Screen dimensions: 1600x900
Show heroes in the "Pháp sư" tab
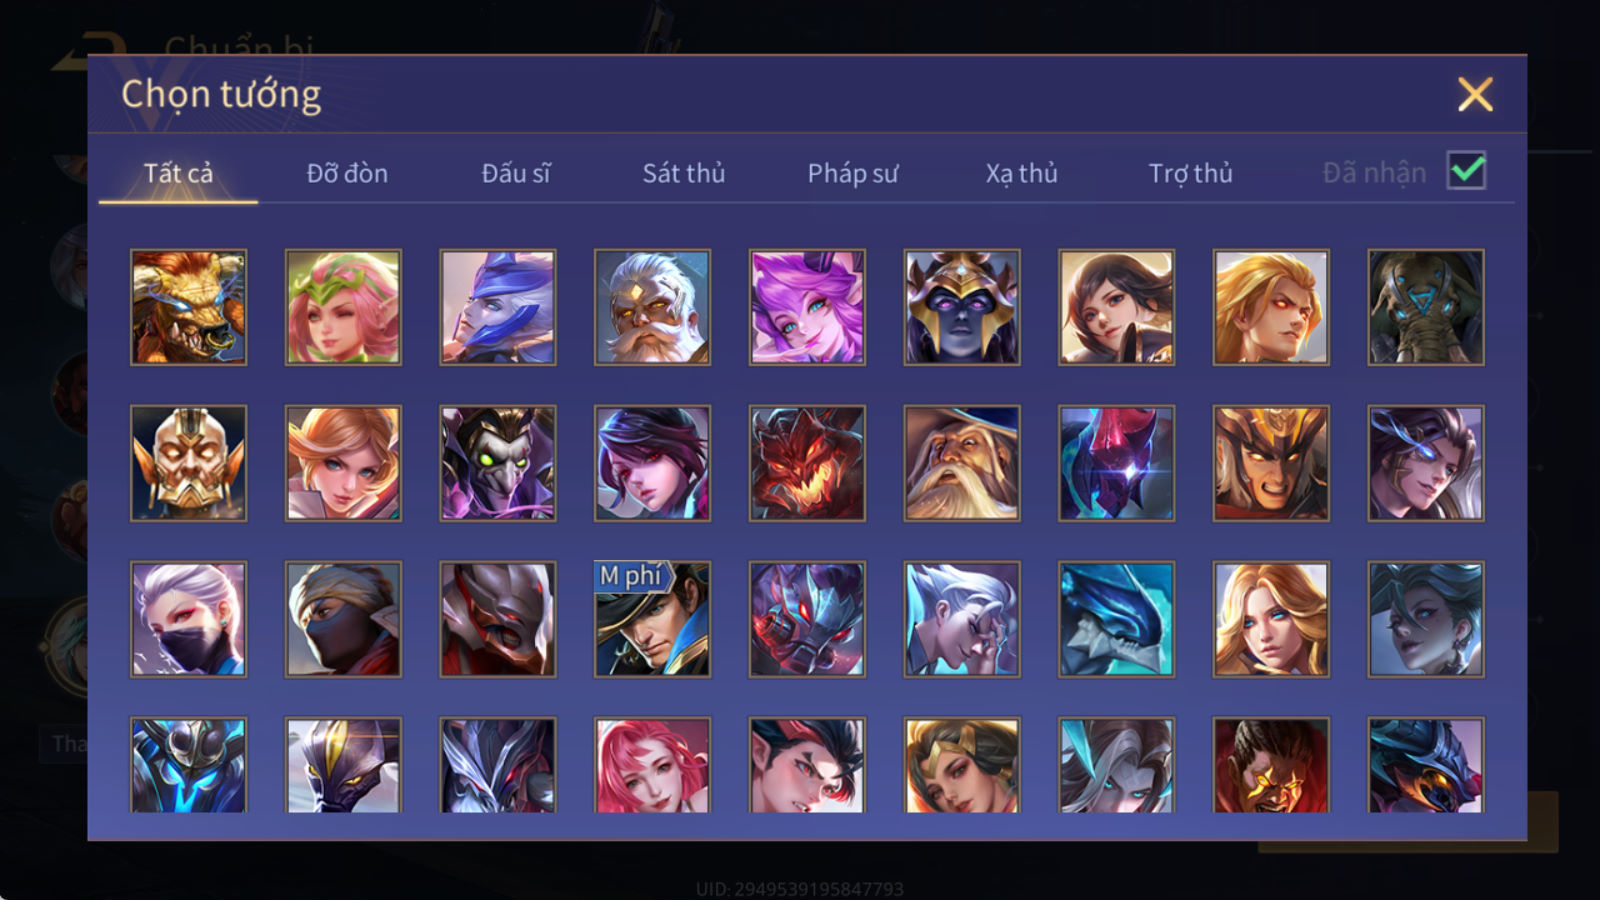click(x=853, y=173)
